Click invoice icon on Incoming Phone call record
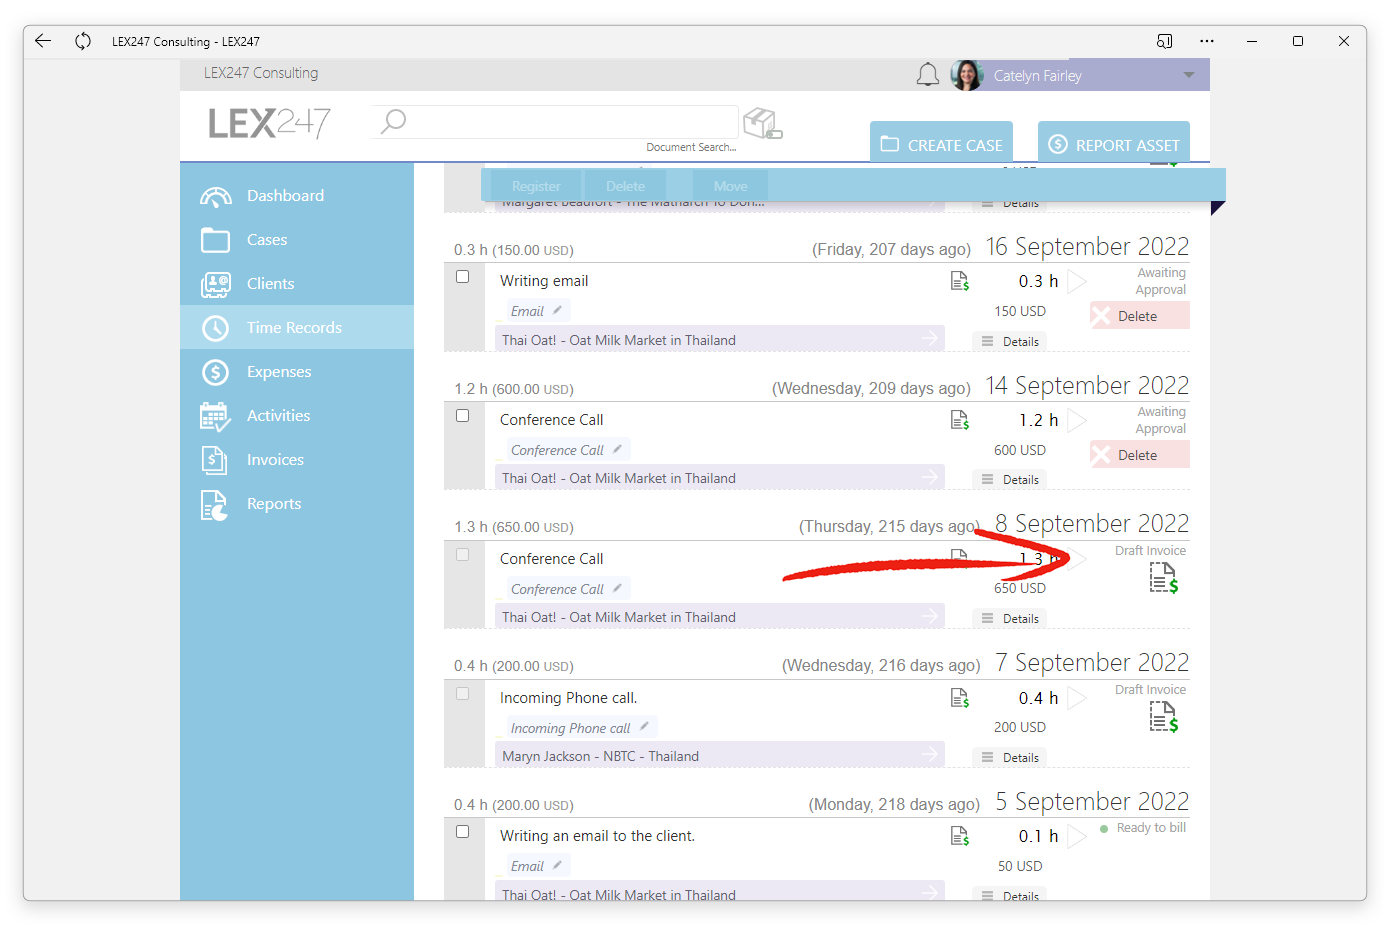Screen dimensions: 1390x925 (x=959, y=698)
